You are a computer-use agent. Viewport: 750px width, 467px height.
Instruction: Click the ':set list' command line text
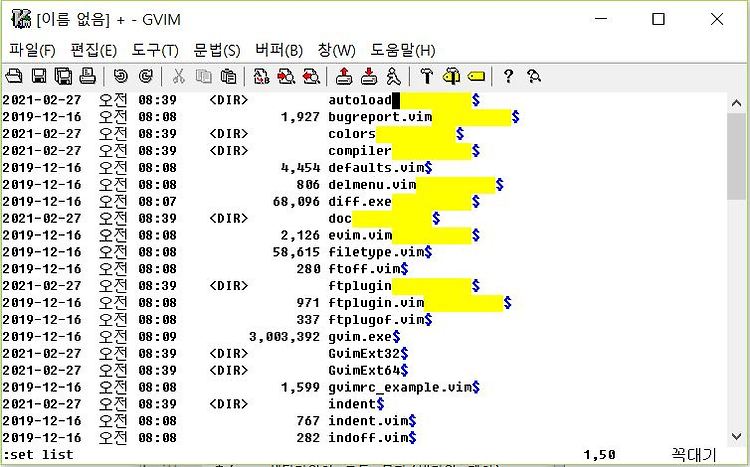(x=38, y=455)
